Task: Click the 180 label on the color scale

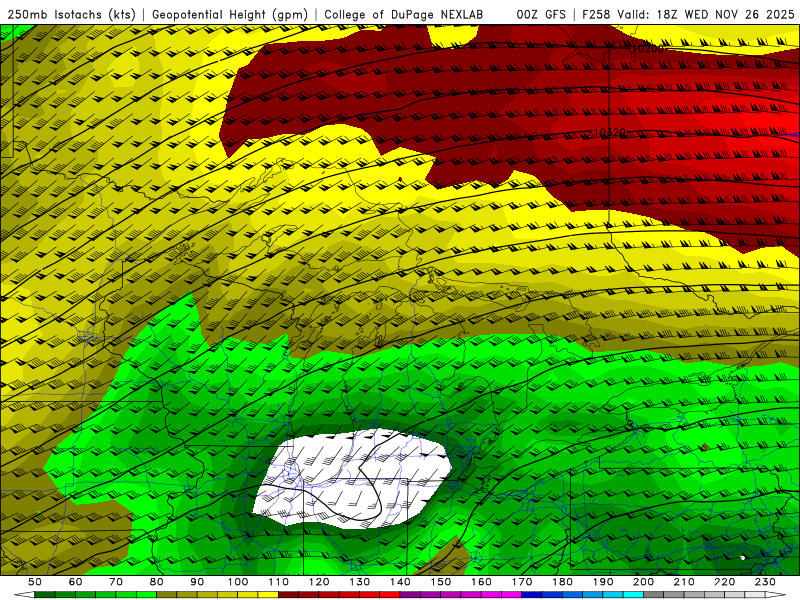Action: click(x=562, y=582)
